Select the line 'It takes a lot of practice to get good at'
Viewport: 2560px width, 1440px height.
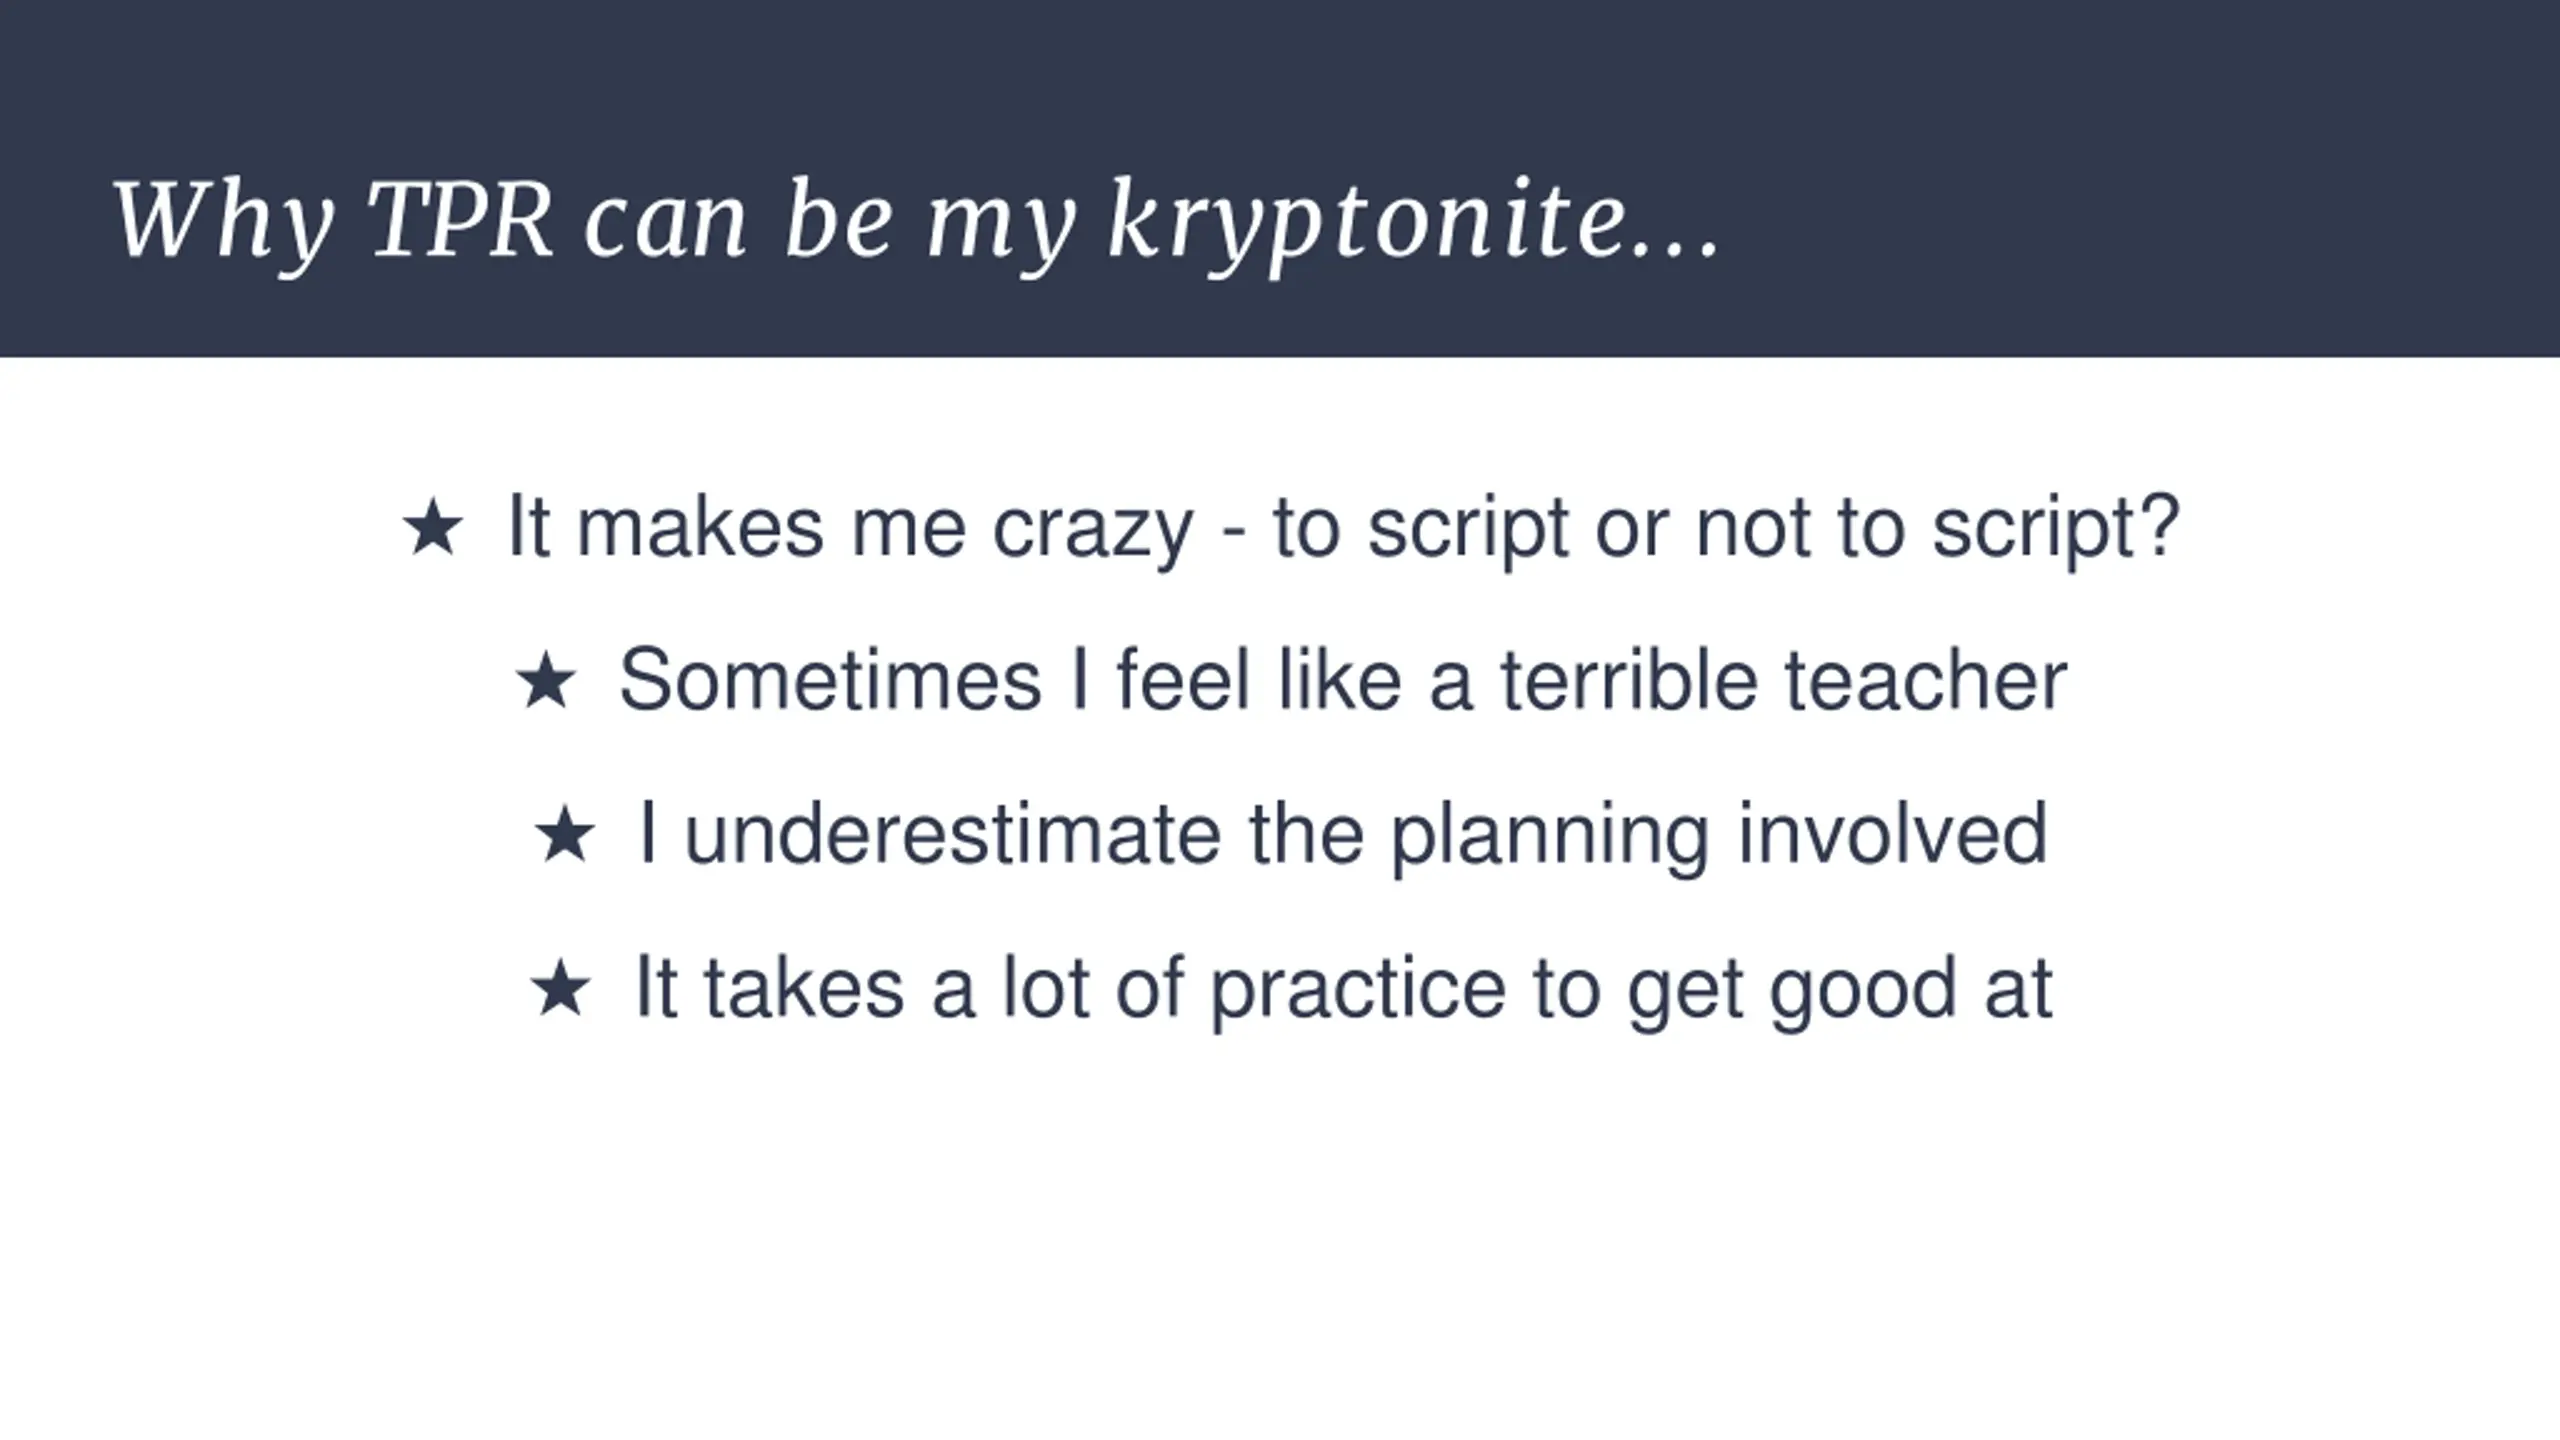point(1343,990)
